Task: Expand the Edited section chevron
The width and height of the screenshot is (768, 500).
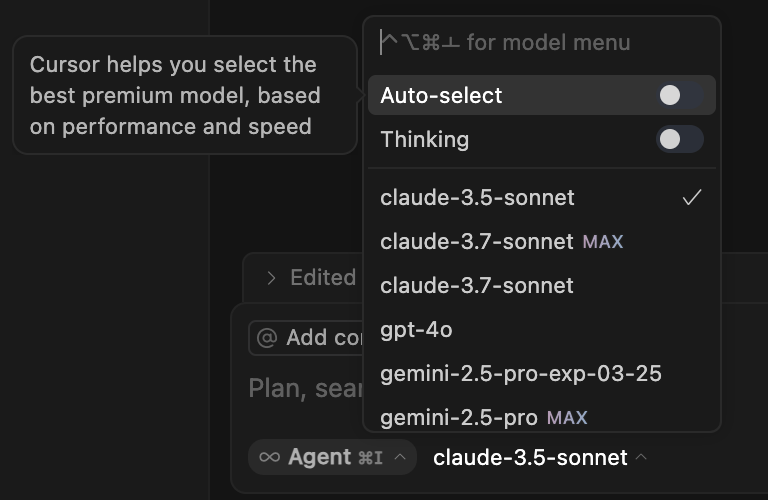Action: pyautogui.click(x=271, y=278)
